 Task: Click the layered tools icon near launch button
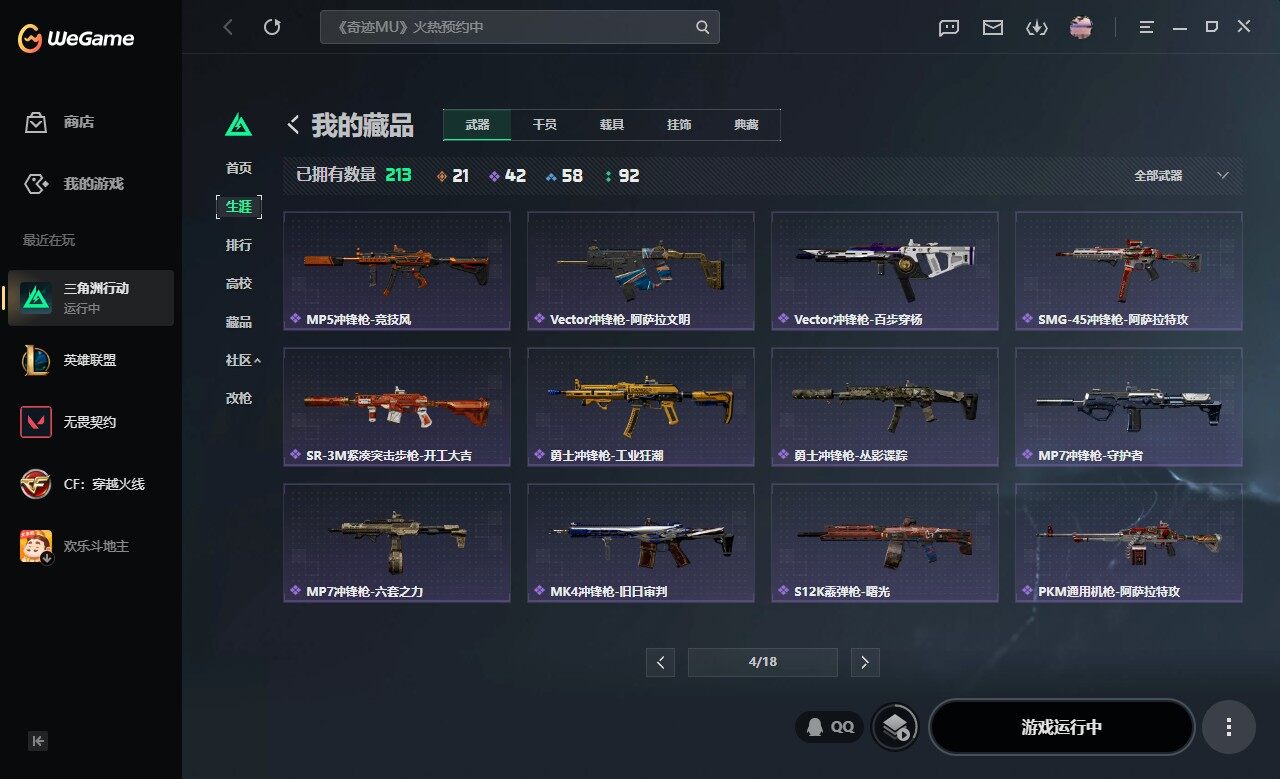(x=895, y=727)
